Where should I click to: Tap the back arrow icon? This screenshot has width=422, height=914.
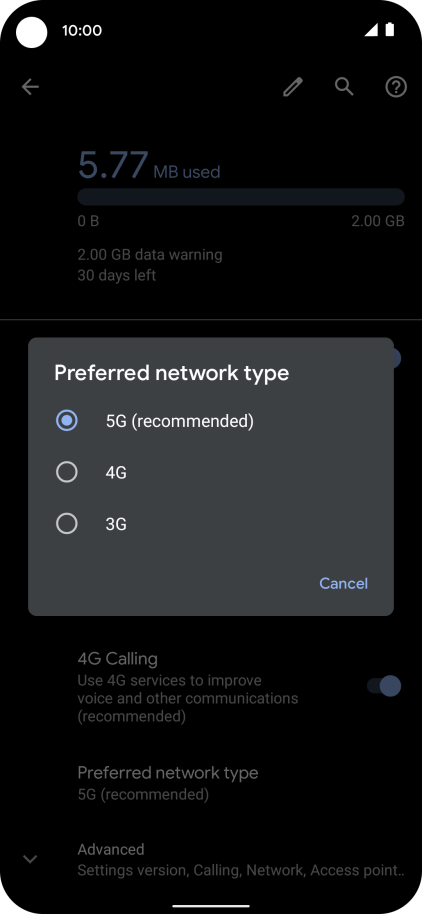(30, 87)
